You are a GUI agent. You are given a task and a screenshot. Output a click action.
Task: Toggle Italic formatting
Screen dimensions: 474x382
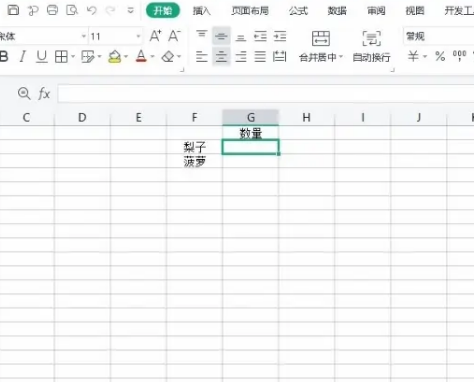click(23, 57)
